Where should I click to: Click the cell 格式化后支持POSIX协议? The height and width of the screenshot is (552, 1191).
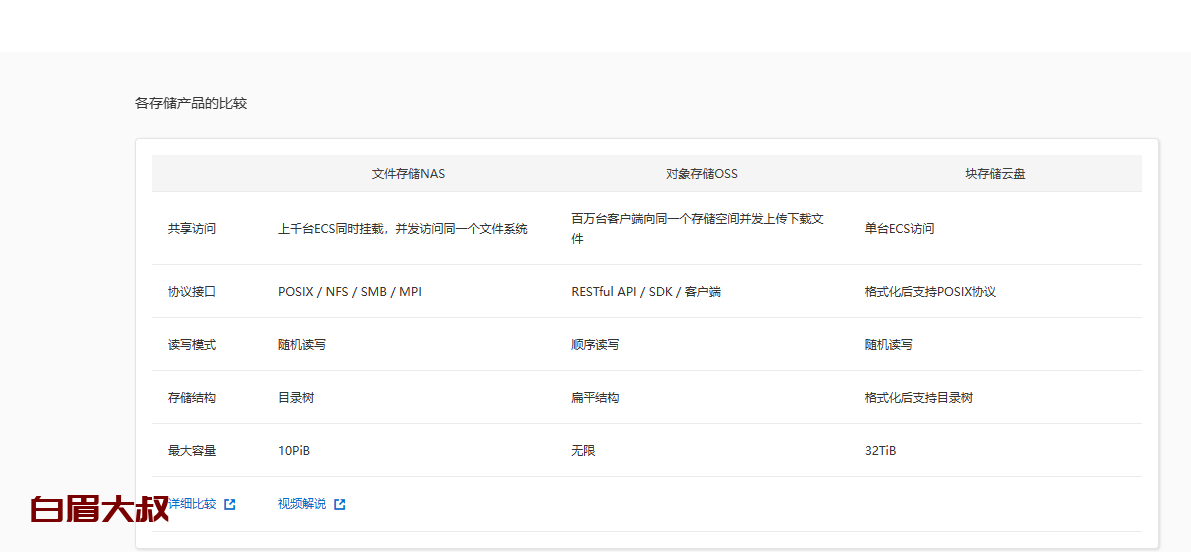point(930,292)
